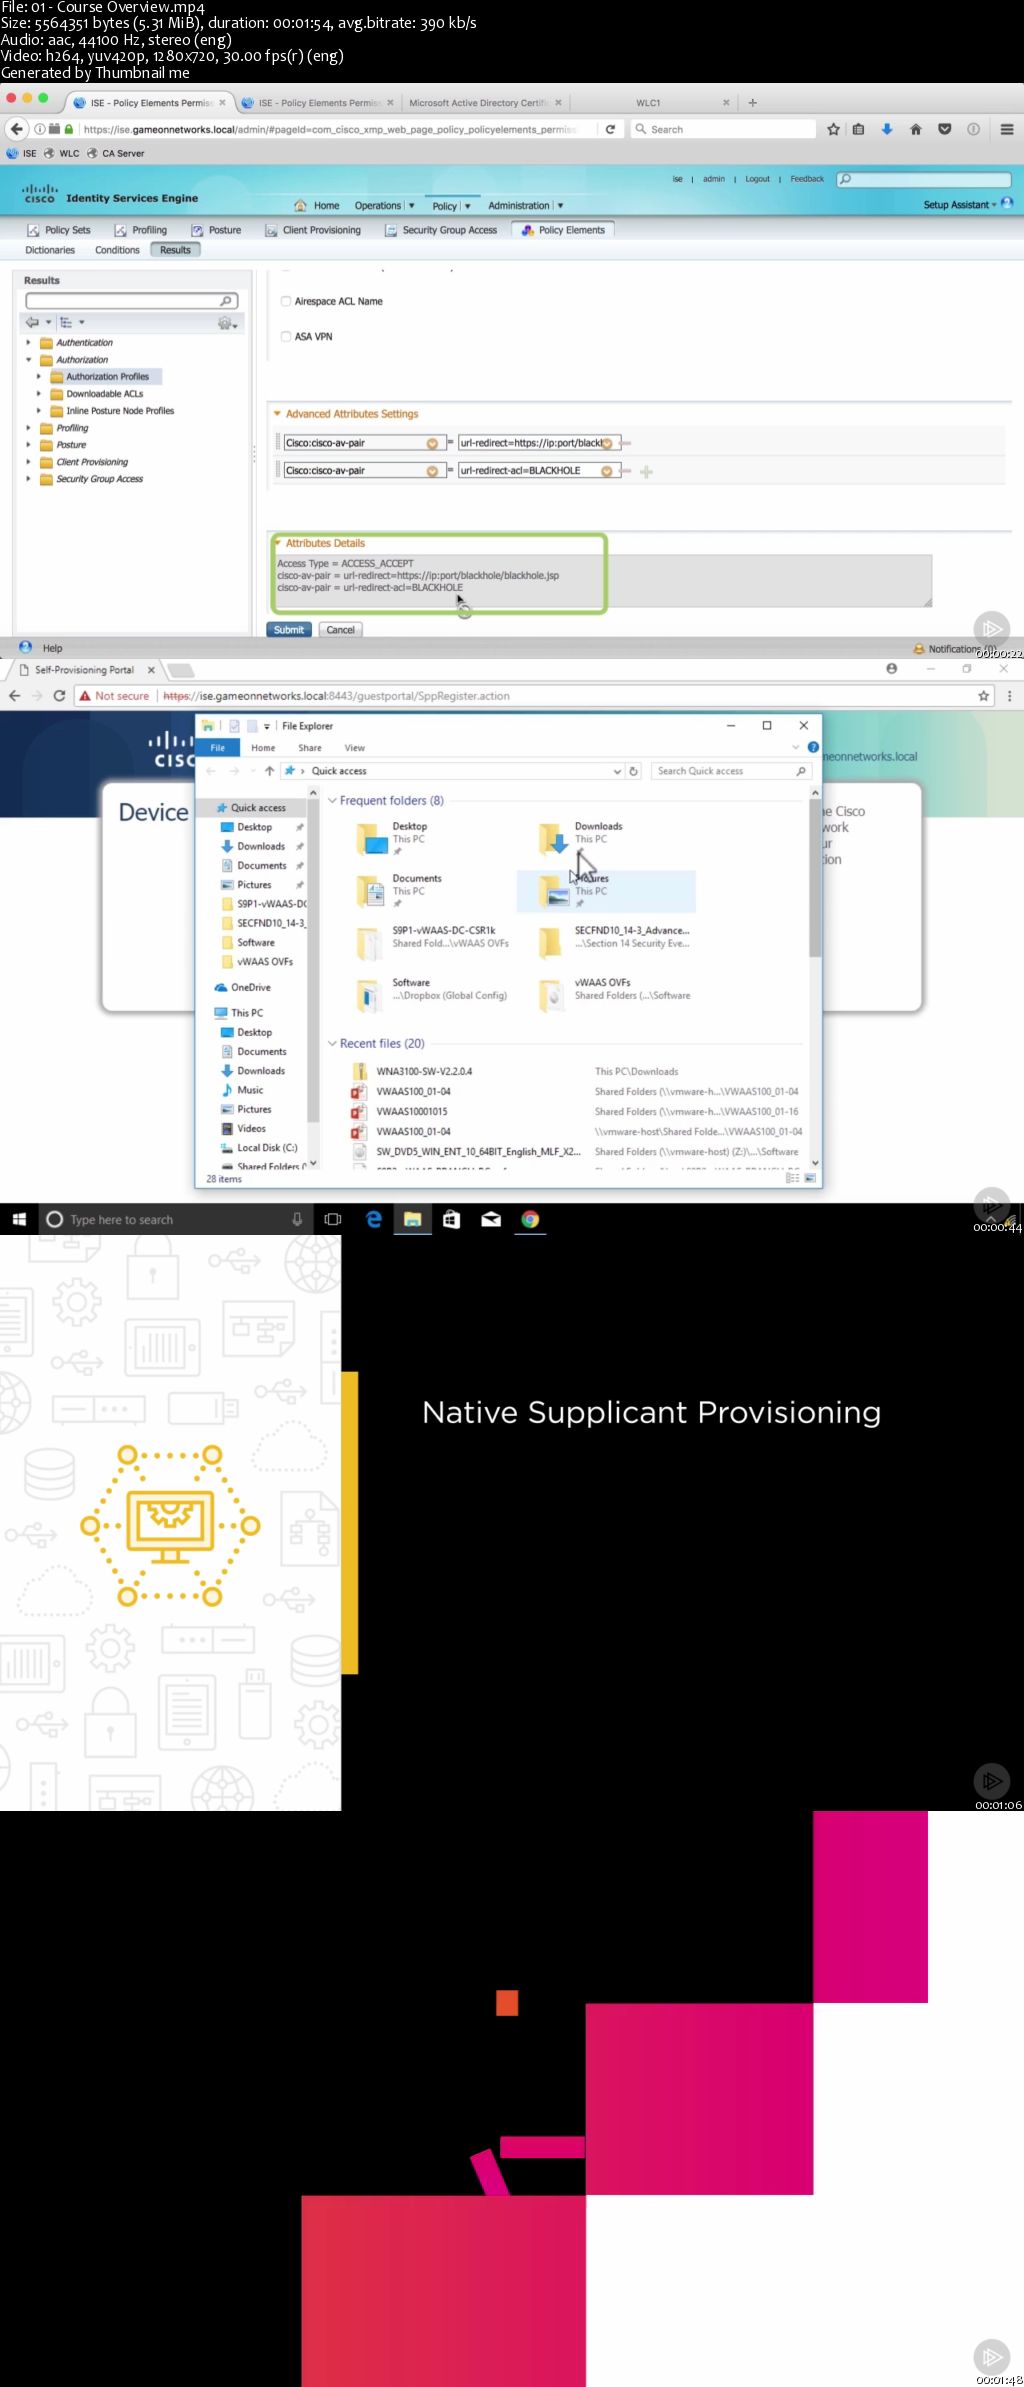
Task: Collapse the Authorization tree folder
Action: pos(28,359)
